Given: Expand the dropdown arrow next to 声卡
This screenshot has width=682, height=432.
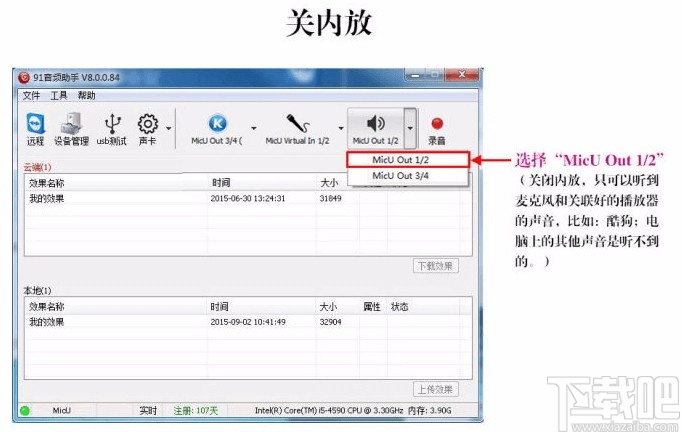Looking at the screenshot, I should point(168,128).
